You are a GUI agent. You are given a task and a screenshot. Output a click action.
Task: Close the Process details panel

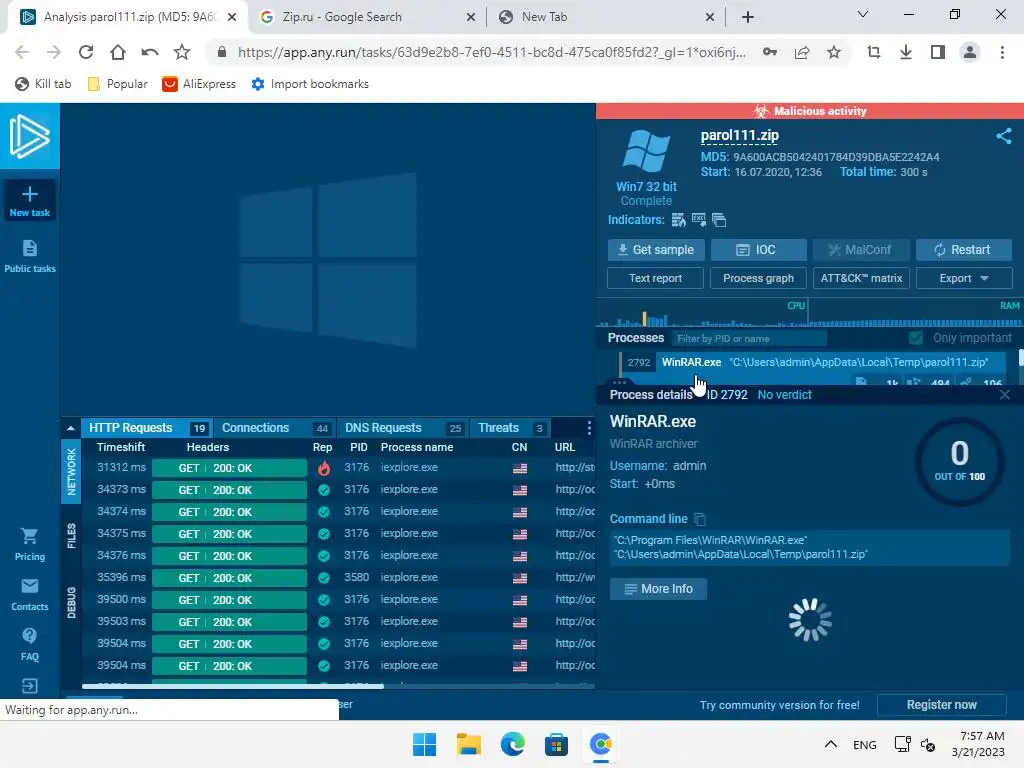click(x=1004, y=394)
